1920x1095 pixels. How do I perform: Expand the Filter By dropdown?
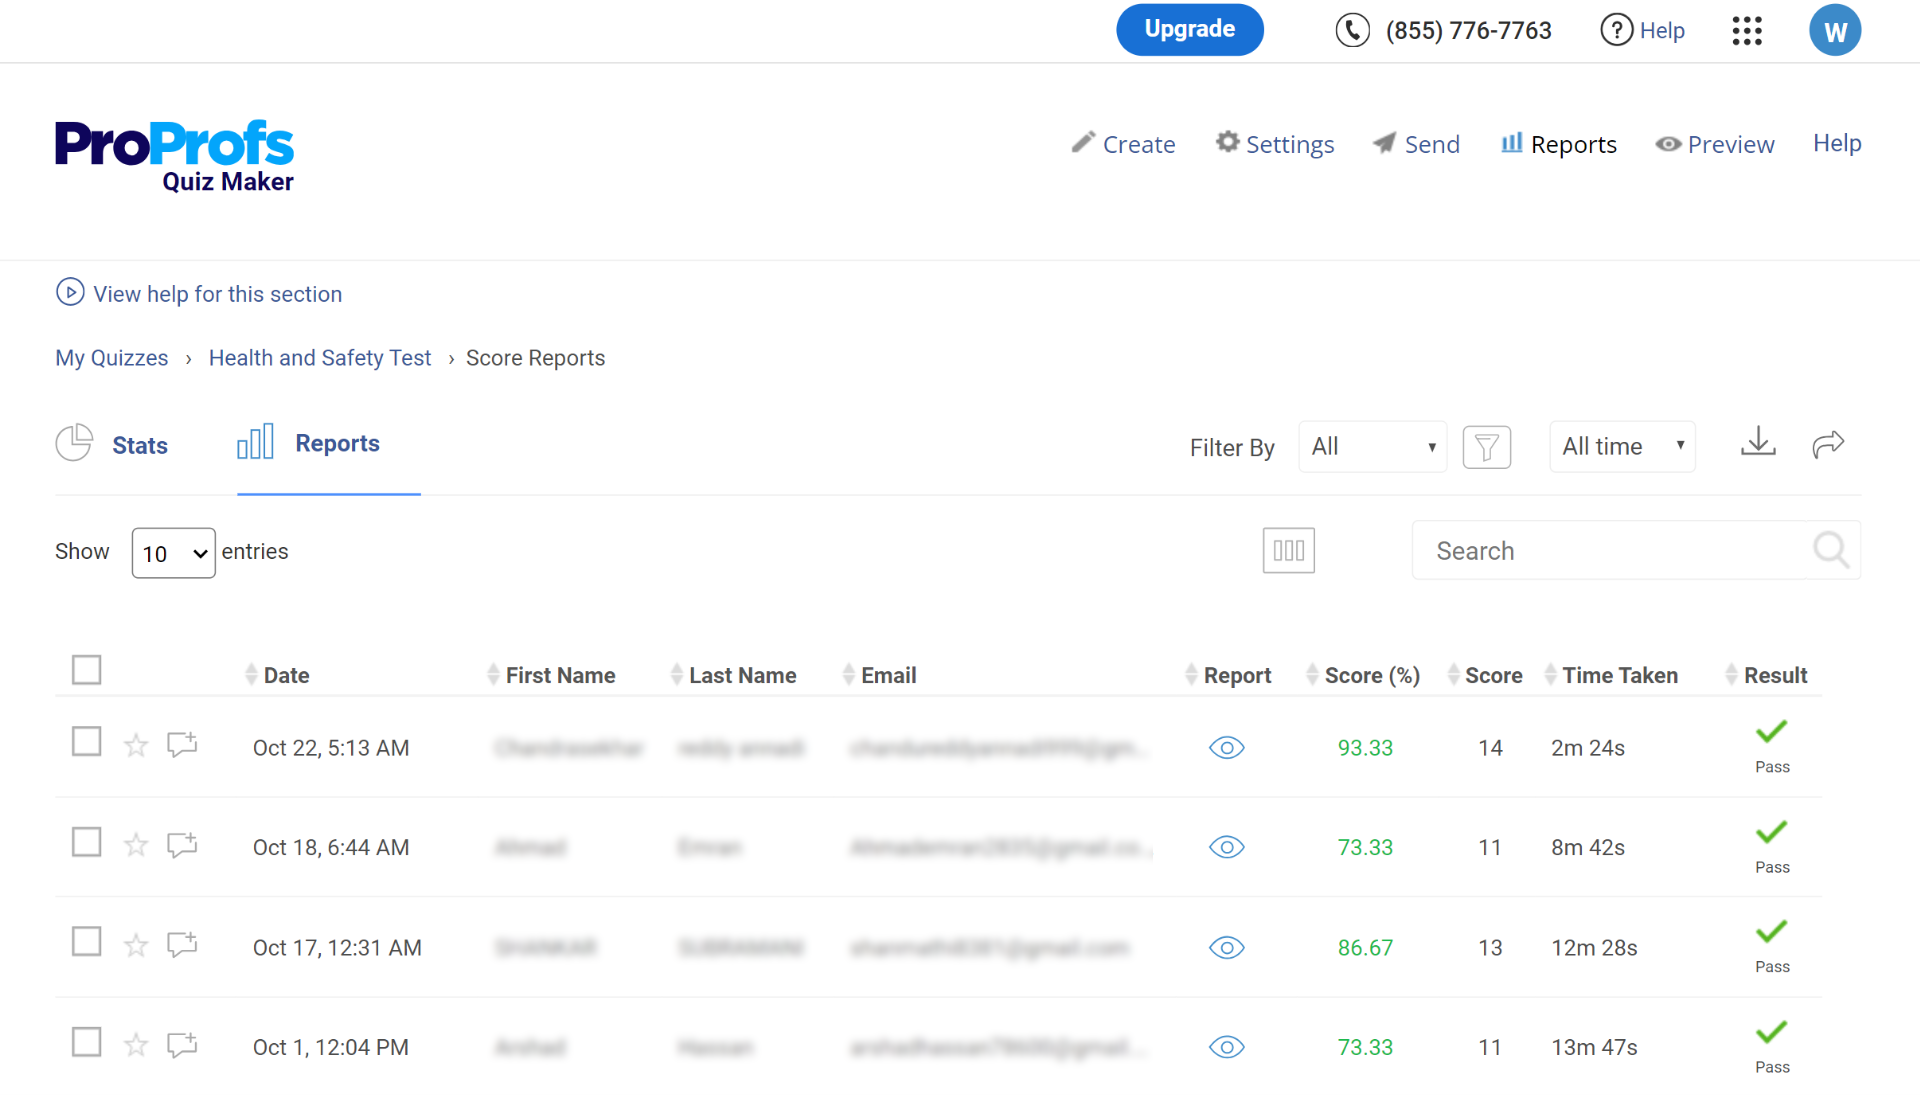coord(1370,446)
